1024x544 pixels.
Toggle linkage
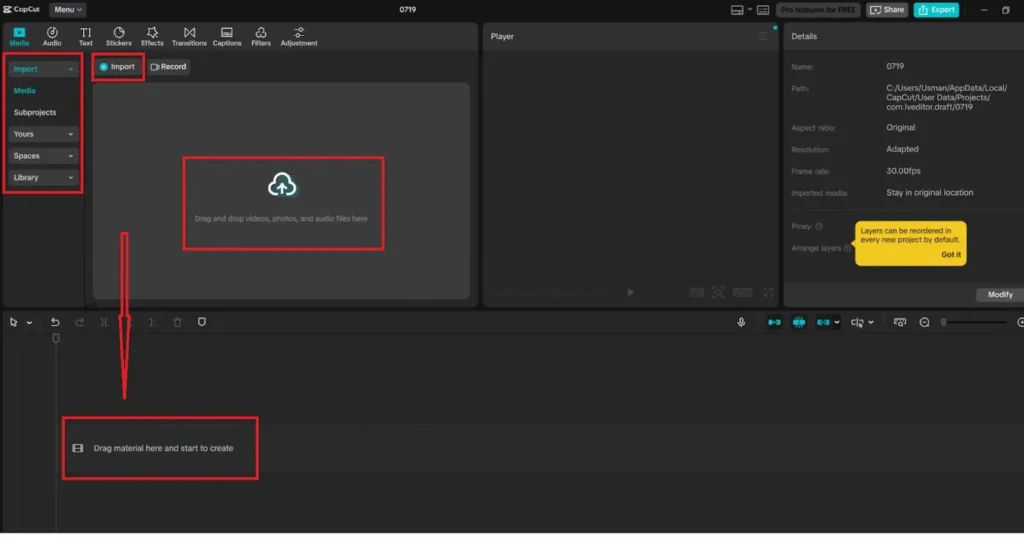823,322
